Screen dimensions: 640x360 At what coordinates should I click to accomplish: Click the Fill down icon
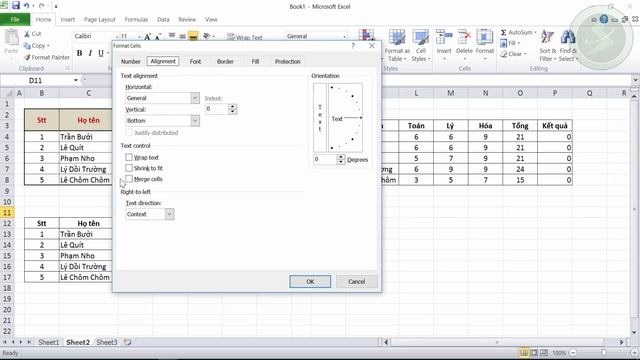pyautogui.click(x=504, y=43)
